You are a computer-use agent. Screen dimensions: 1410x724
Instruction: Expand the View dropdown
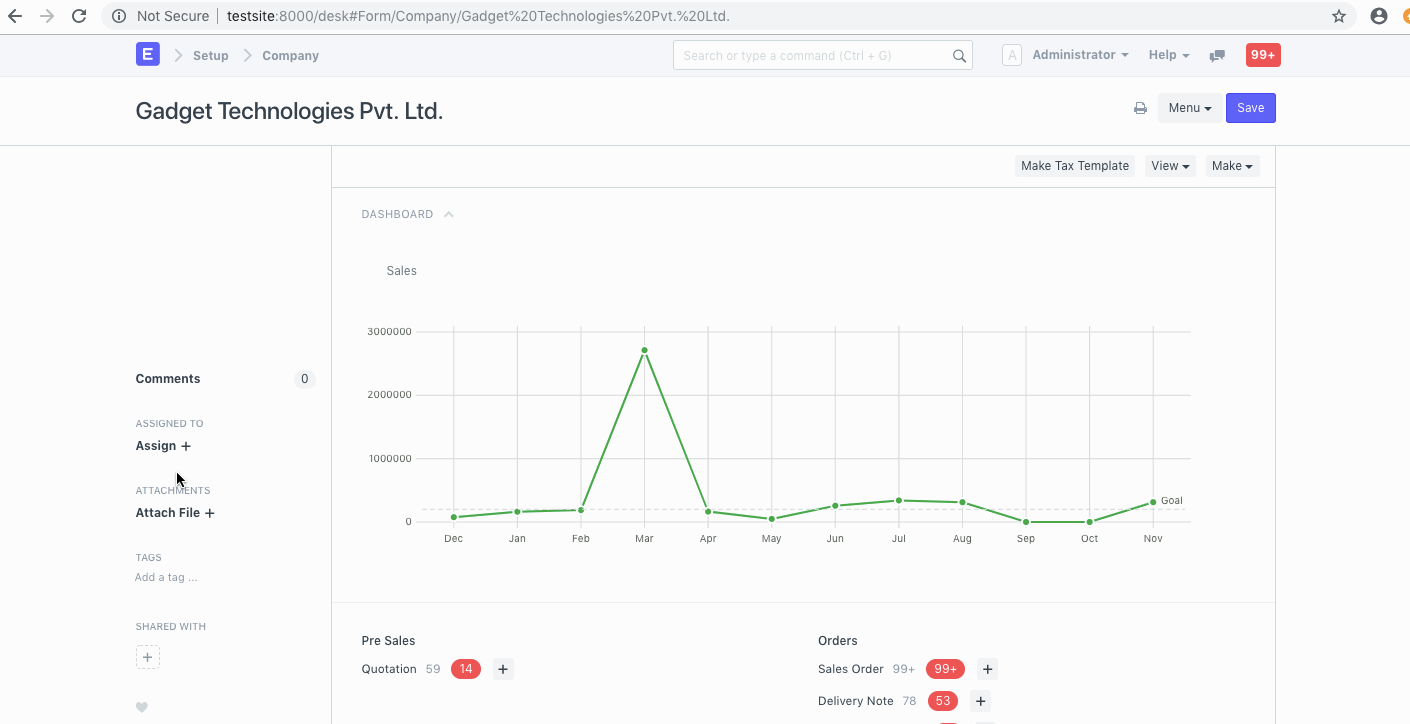coord(1170,166)
